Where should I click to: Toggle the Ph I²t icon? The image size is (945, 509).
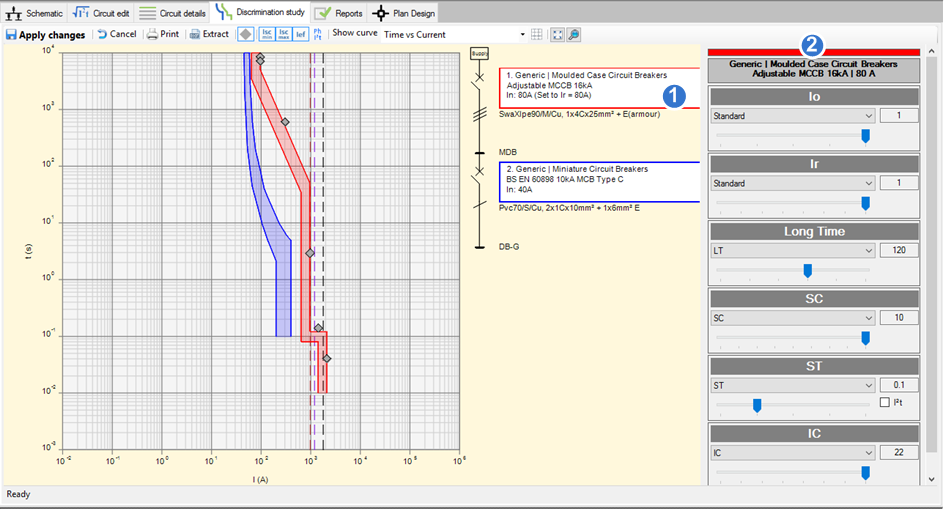[318, 34]
